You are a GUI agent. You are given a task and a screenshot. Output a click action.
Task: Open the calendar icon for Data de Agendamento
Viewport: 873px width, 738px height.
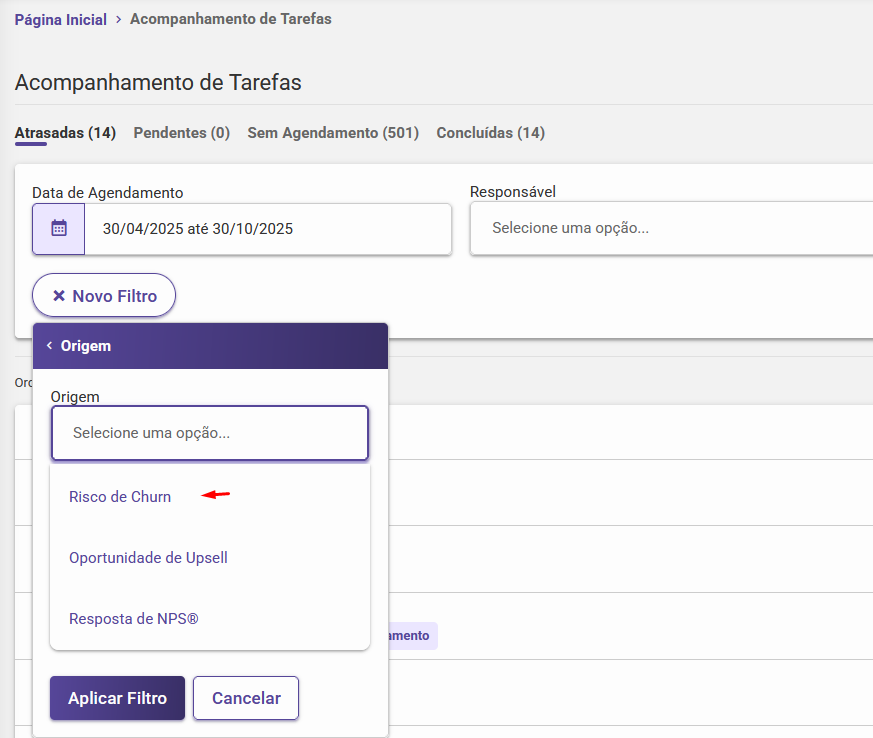58,229
